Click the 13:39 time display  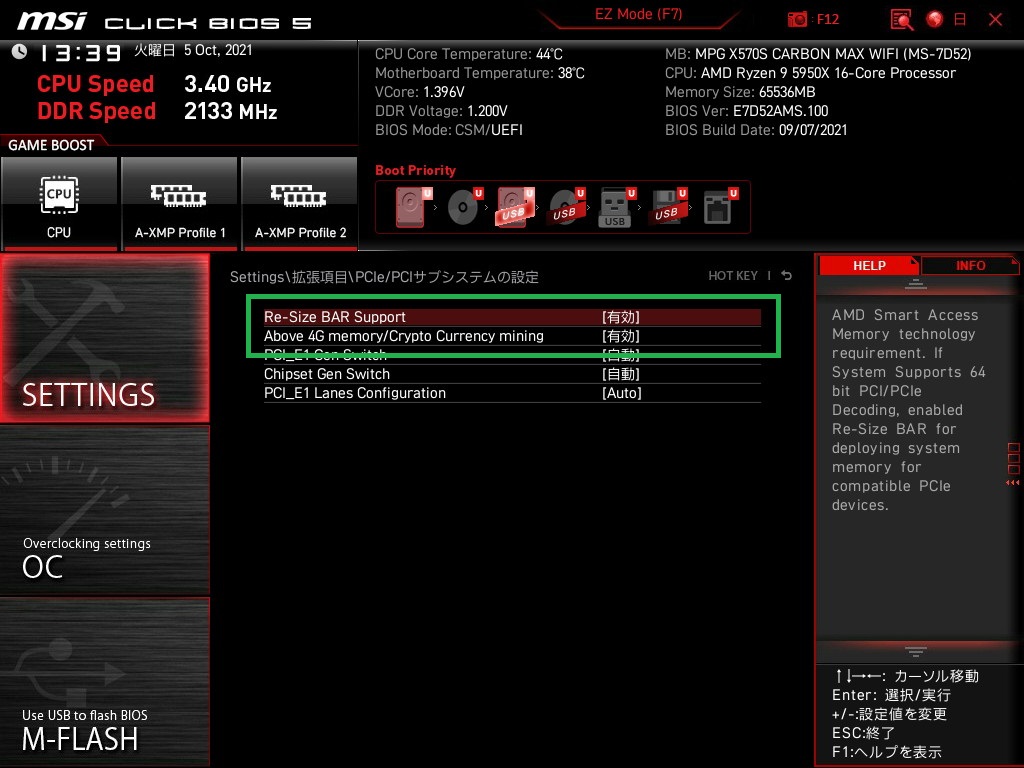click(x=80, y=53)
